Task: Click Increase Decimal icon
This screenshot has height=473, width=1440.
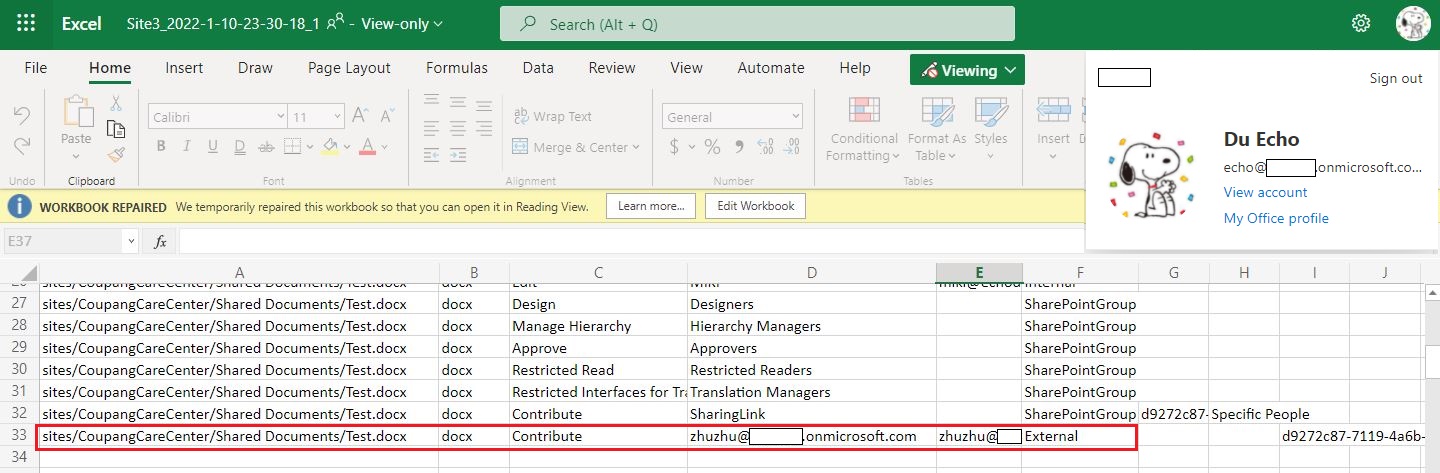Action: click(x=765, y=147)
